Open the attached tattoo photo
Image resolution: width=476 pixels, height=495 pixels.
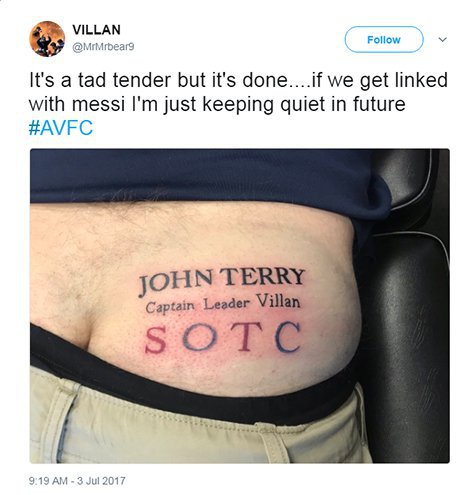tap(240, 306)
